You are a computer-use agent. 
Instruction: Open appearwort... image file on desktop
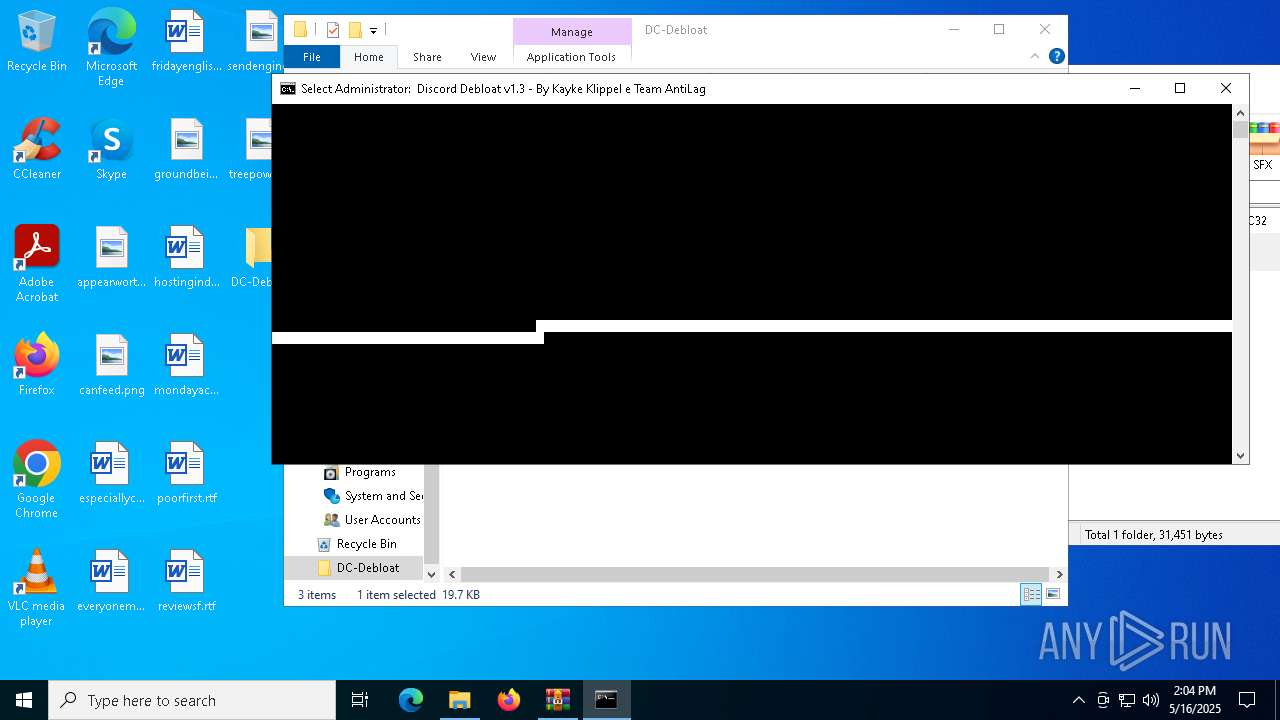click(111, 257)
